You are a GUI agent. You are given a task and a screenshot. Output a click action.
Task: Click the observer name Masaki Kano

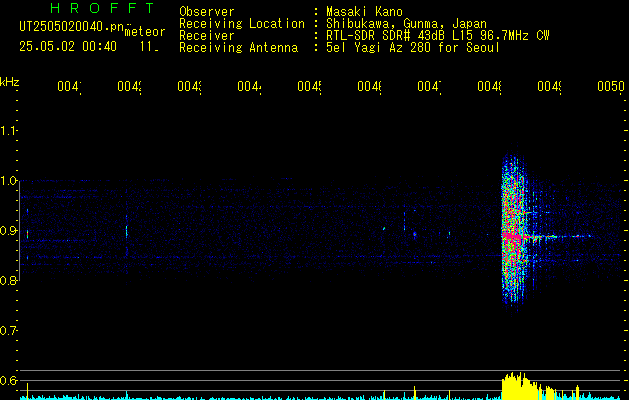364,12
